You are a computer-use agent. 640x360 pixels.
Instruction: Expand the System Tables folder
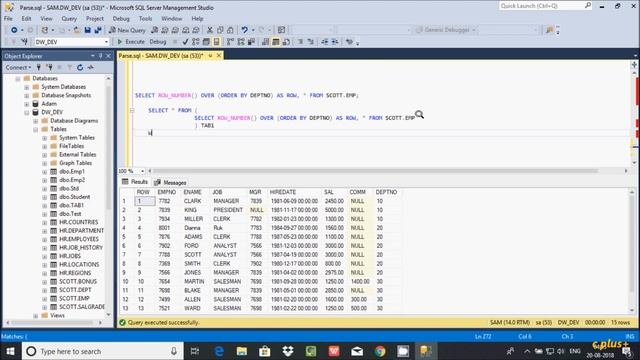coord(44,138)
